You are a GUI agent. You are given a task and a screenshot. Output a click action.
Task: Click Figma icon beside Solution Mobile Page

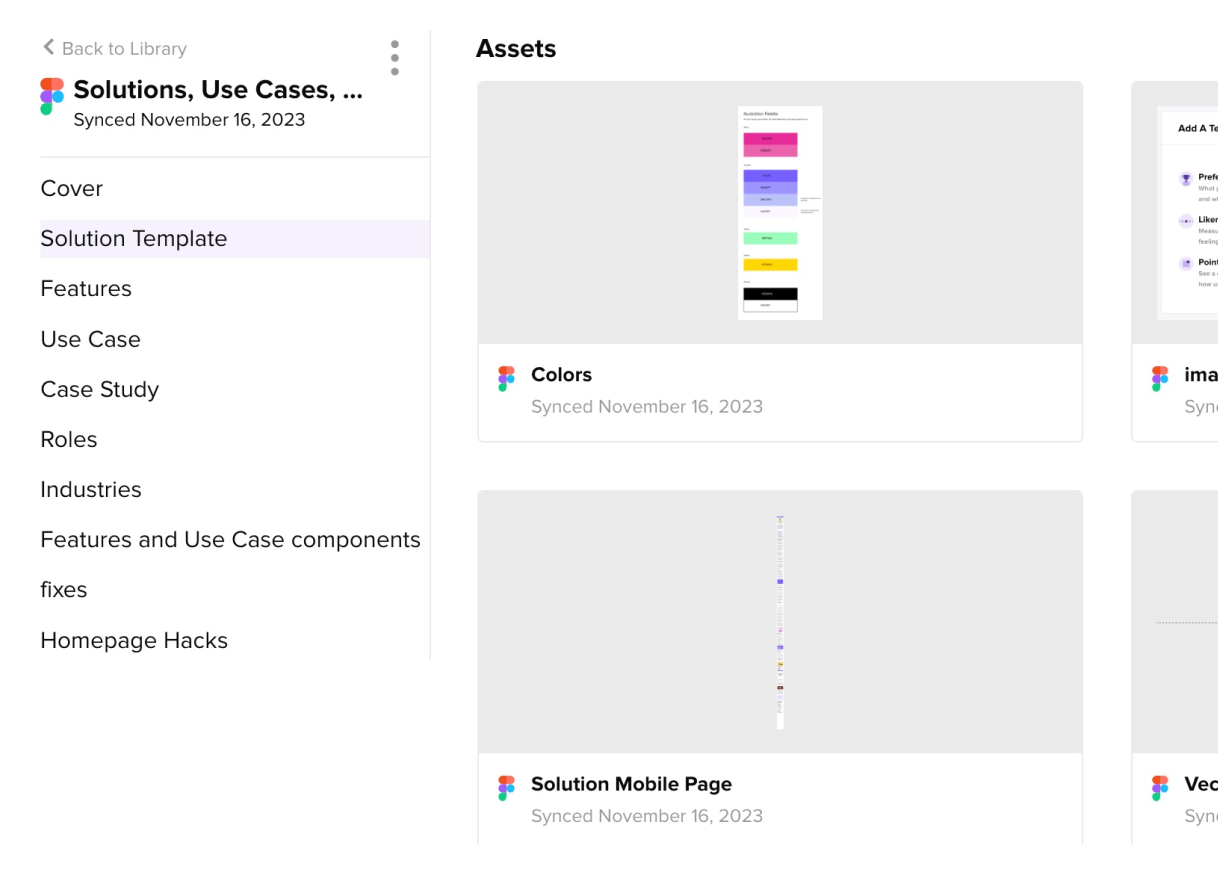point(507,787)
